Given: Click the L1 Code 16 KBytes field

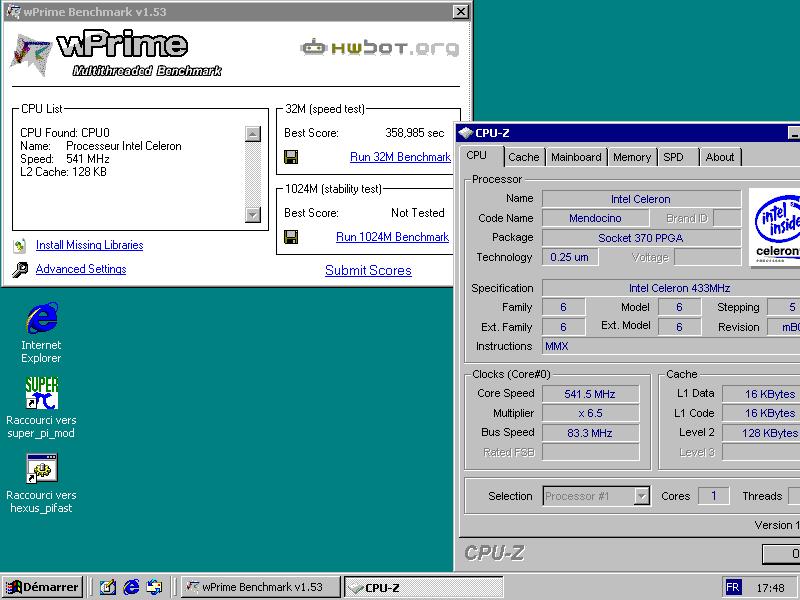Looking at the screenshot, I should click(x=761, y=413).
